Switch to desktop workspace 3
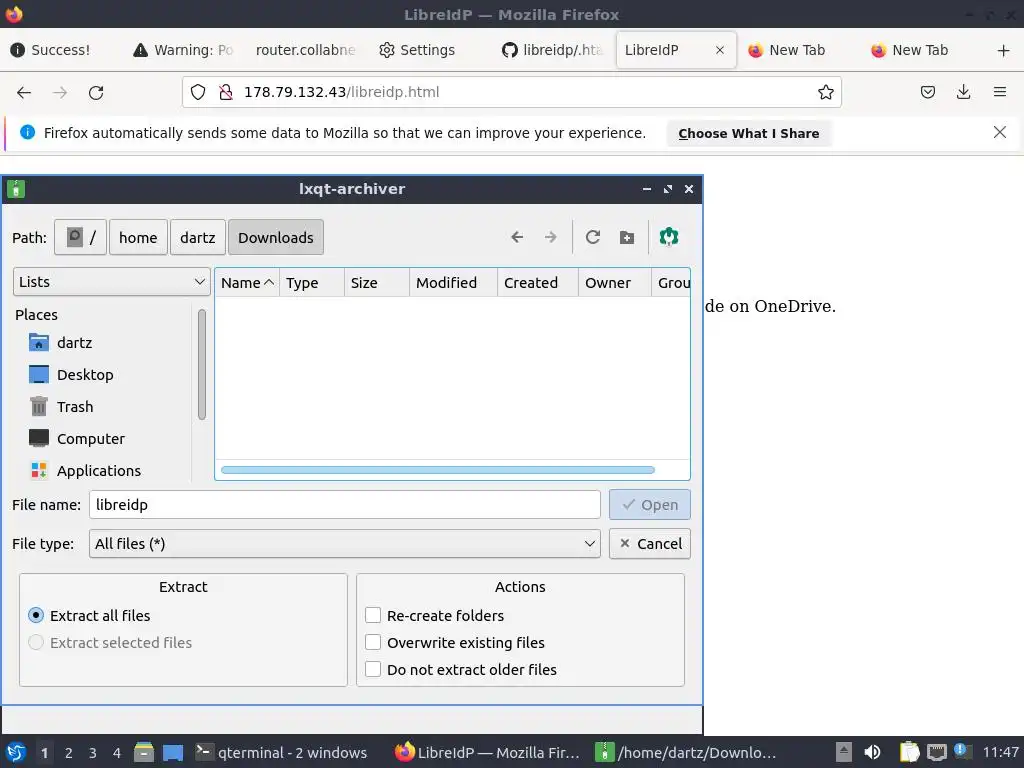The image size is (1024, 768). [x=93, y=752]
